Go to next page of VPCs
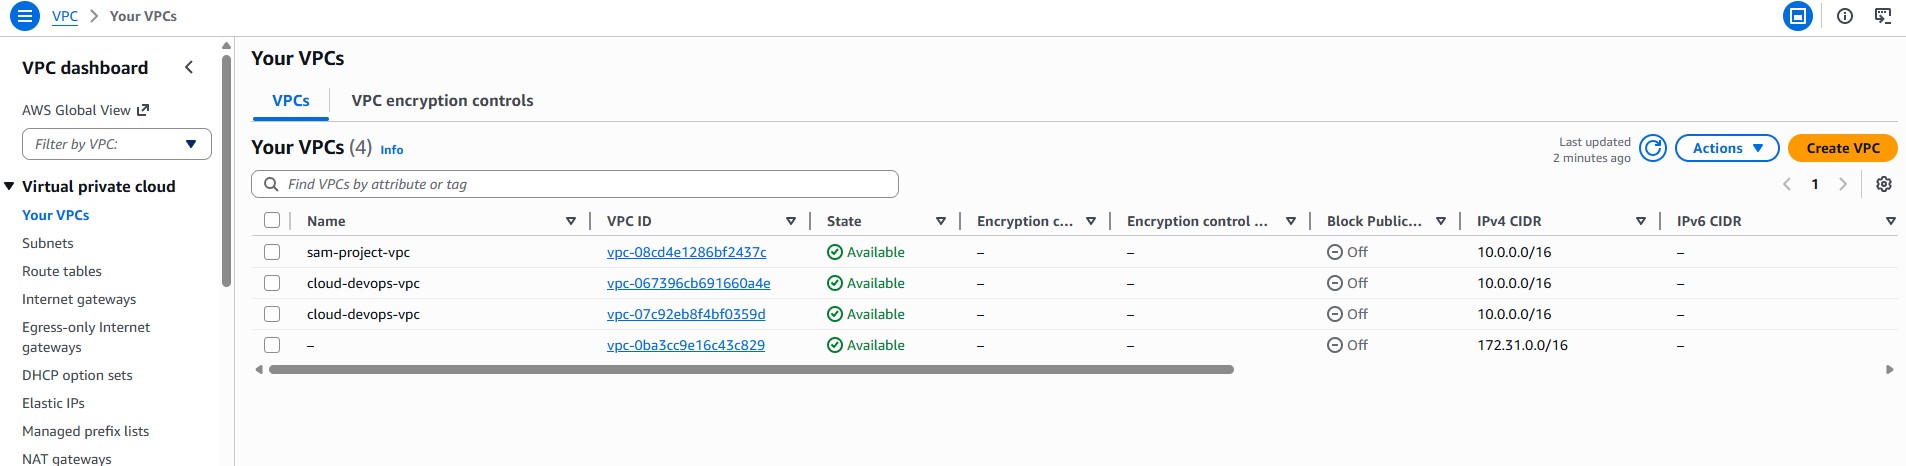Image resolution: width=1906 pixels, height=466 pixels. coord(1843,184)
